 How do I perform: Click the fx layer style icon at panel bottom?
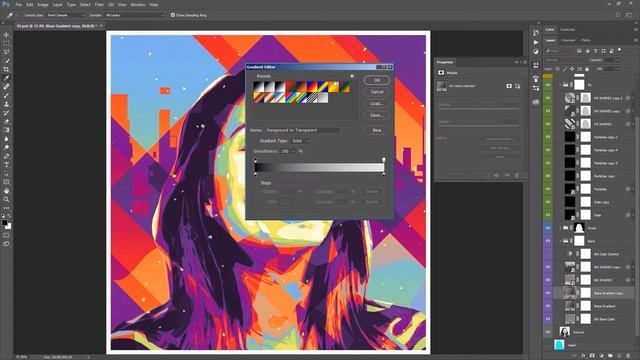[x=583, y=356]
